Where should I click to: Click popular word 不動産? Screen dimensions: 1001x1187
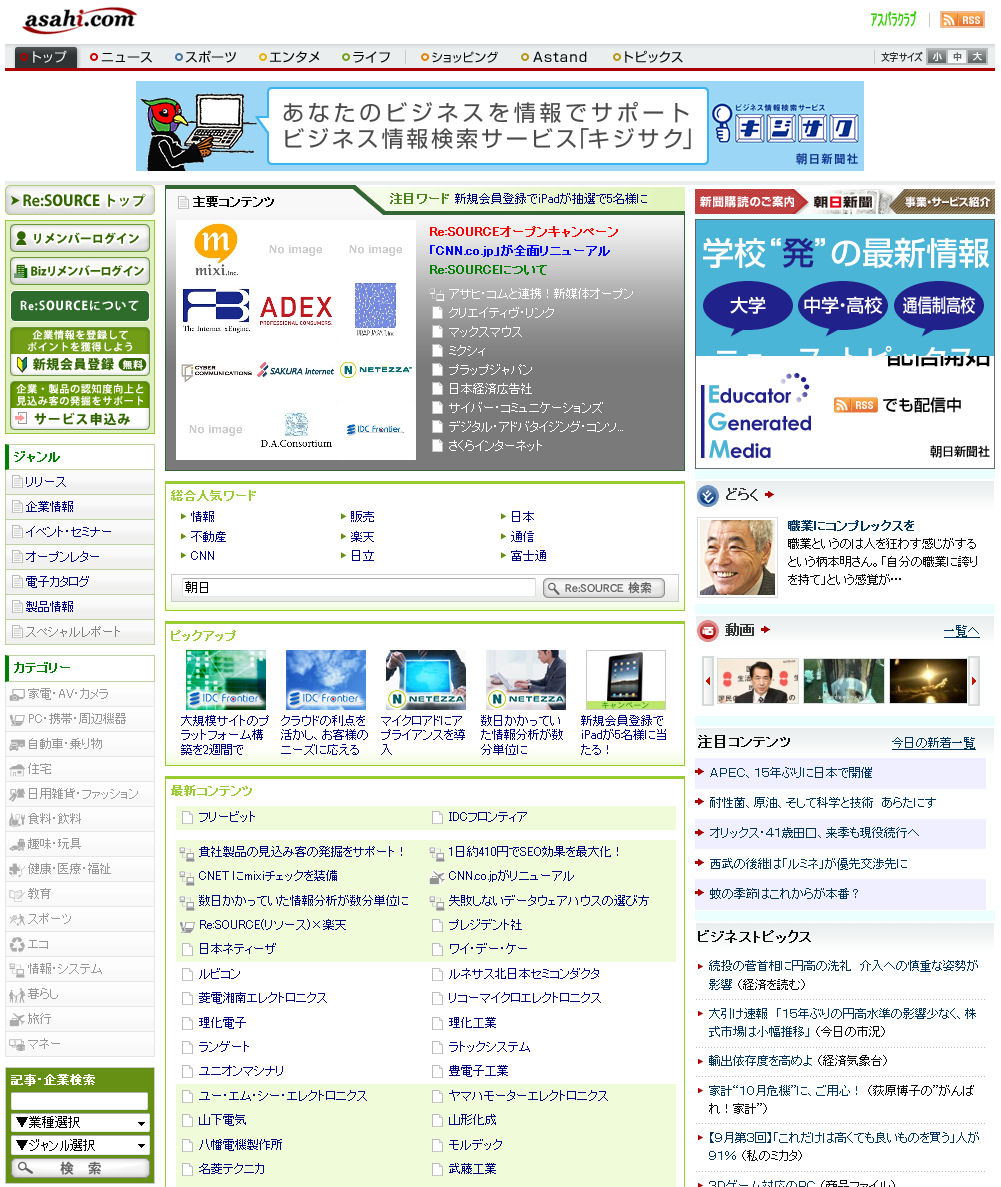point(208,536)
